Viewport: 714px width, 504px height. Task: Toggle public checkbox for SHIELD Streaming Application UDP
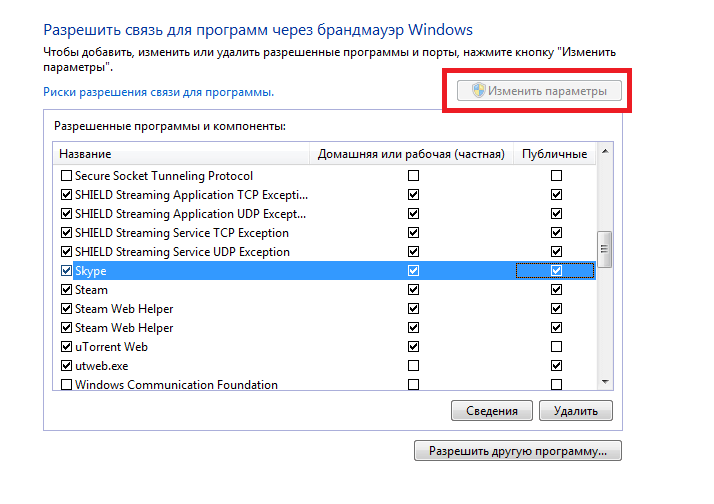point(556,214)
